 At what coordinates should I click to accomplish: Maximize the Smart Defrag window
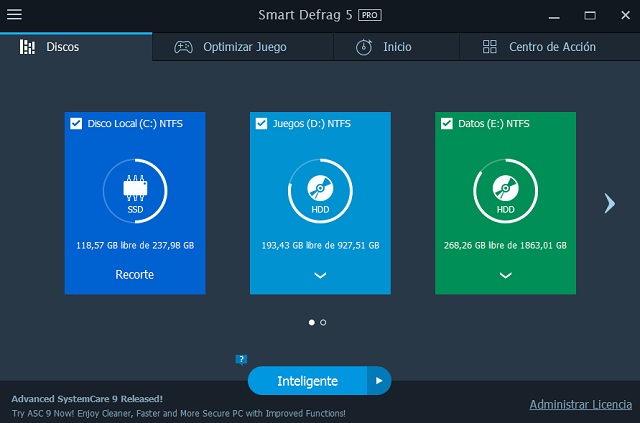point(590,16)
